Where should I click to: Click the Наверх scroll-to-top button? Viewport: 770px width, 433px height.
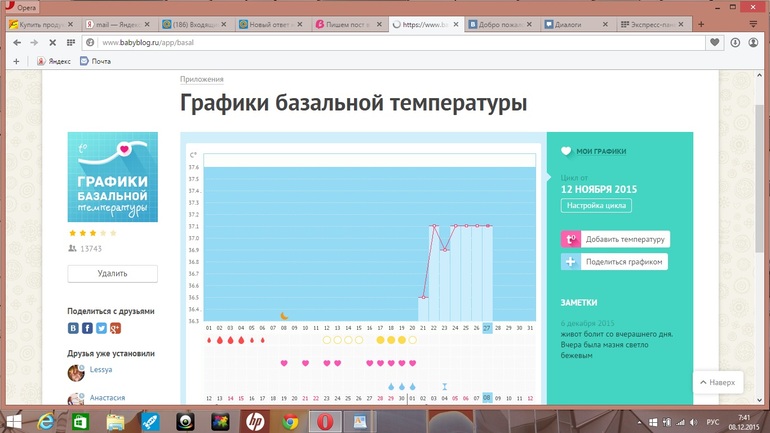(x=718, y=382)
